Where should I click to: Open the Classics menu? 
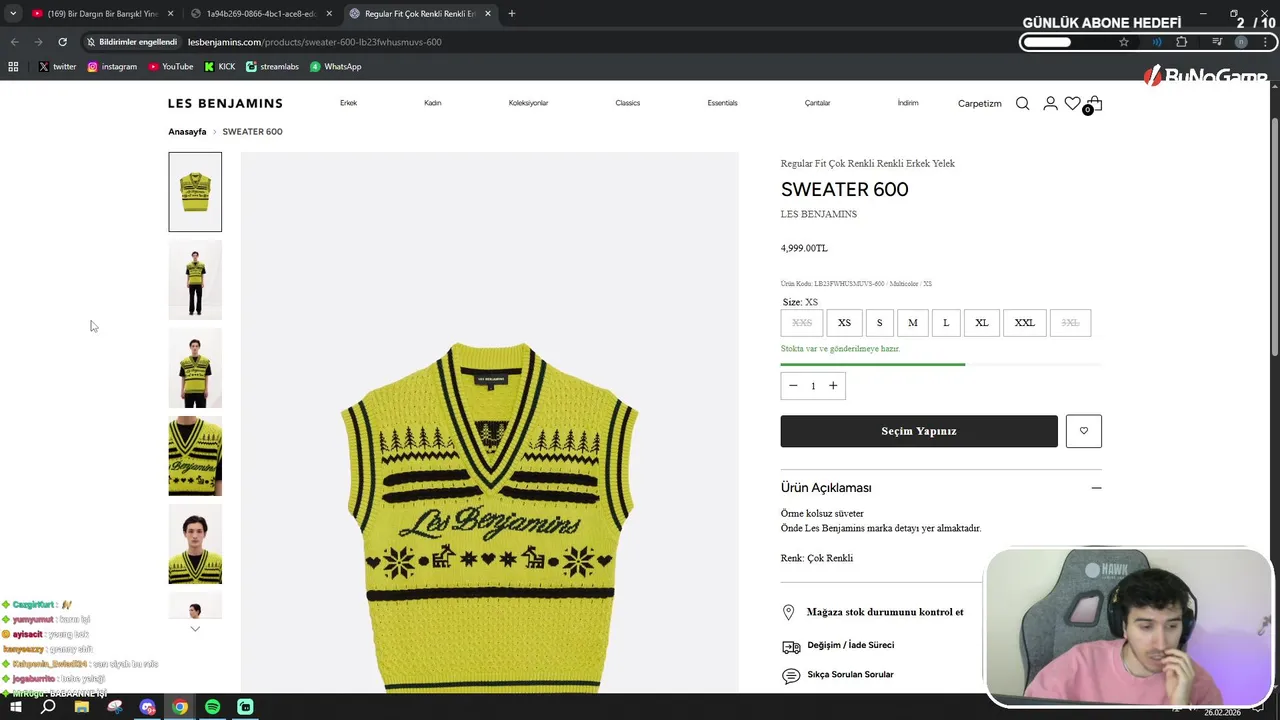pos(628,103)
